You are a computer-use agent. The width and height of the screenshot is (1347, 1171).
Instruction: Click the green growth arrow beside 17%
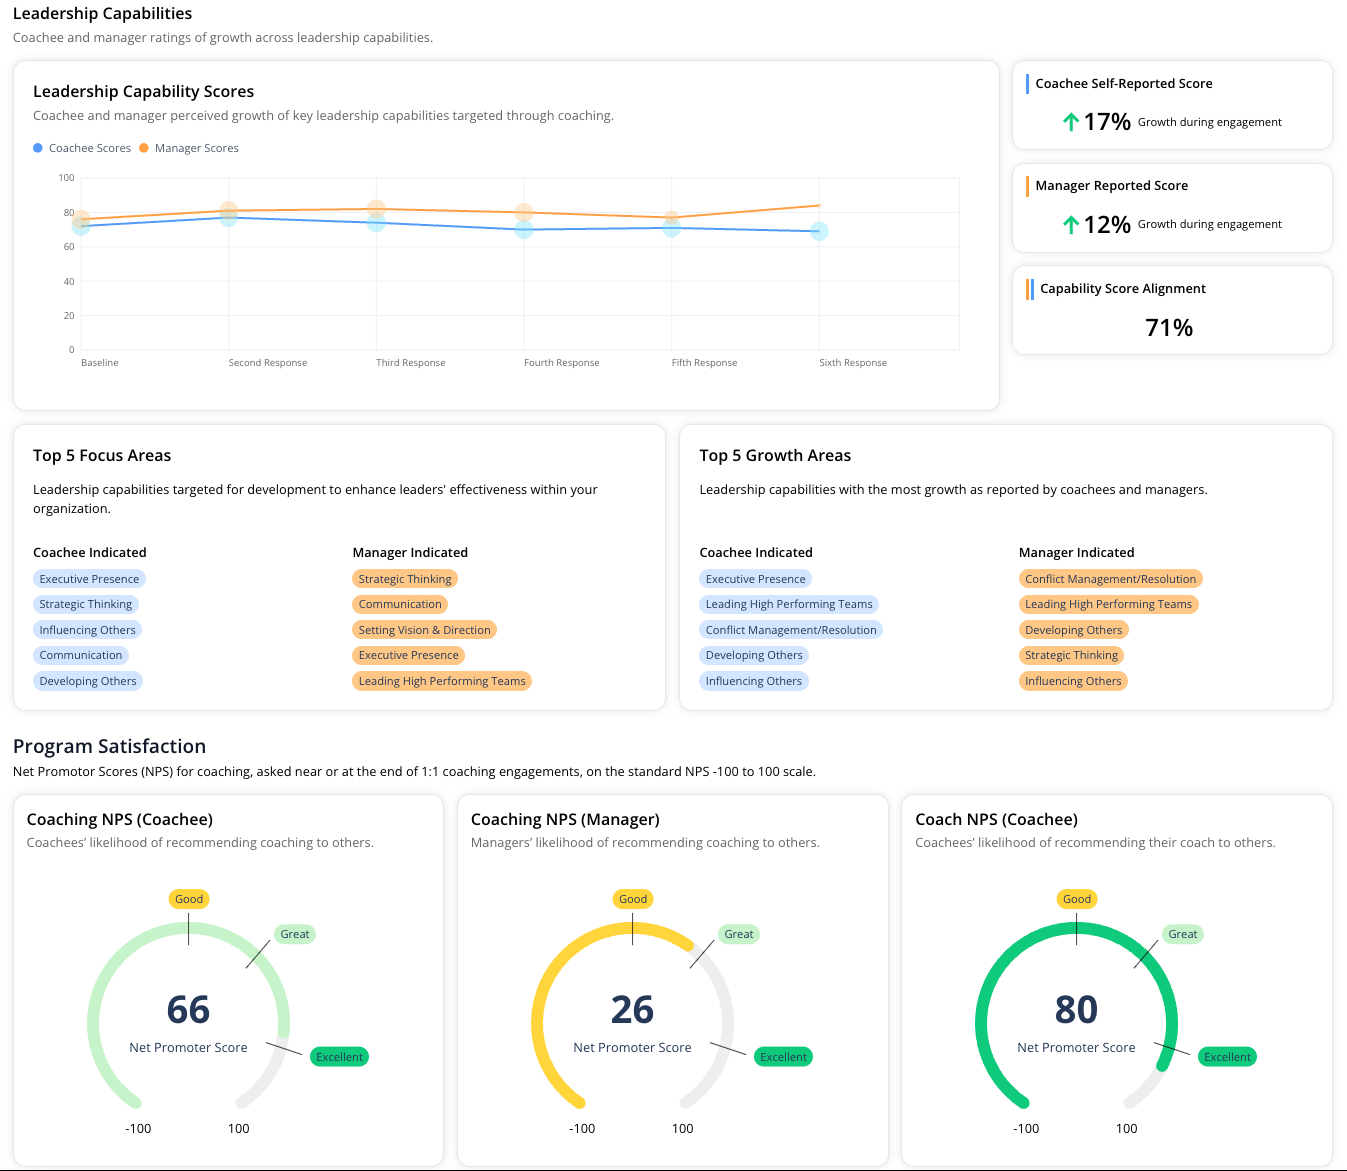tap(1070, 122)
